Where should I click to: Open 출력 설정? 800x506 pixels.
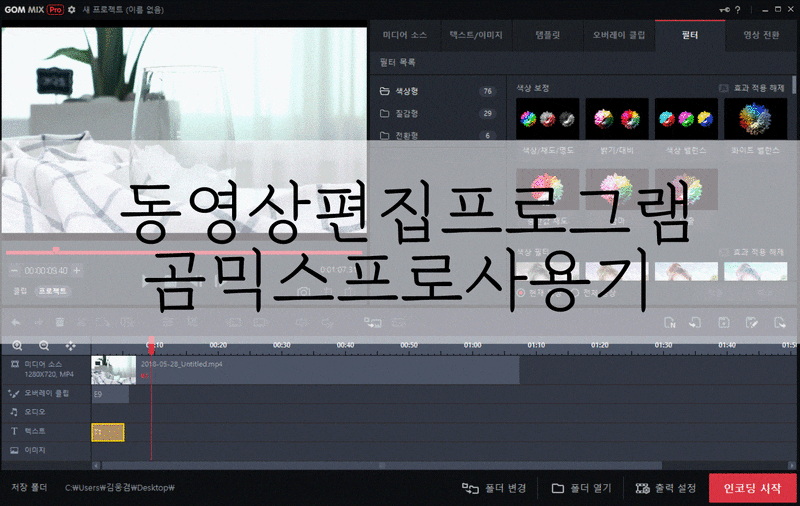click(x=666, y=488)
